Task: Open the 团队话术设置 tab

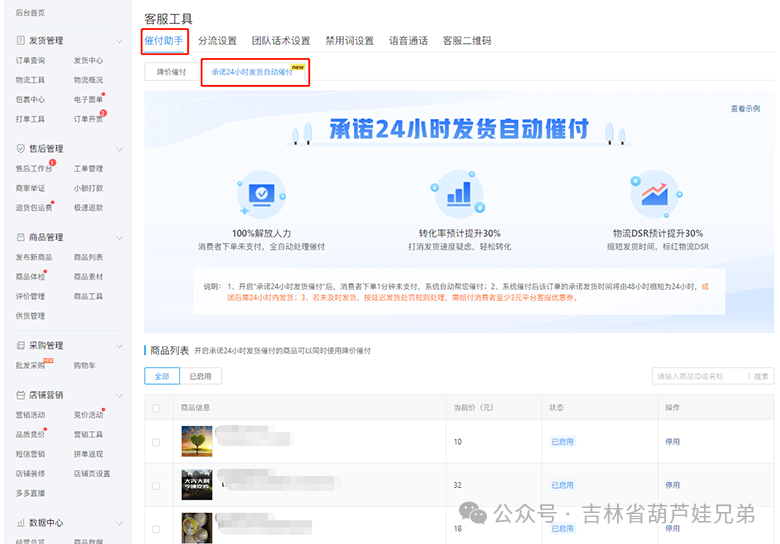Action: (281, 41)
